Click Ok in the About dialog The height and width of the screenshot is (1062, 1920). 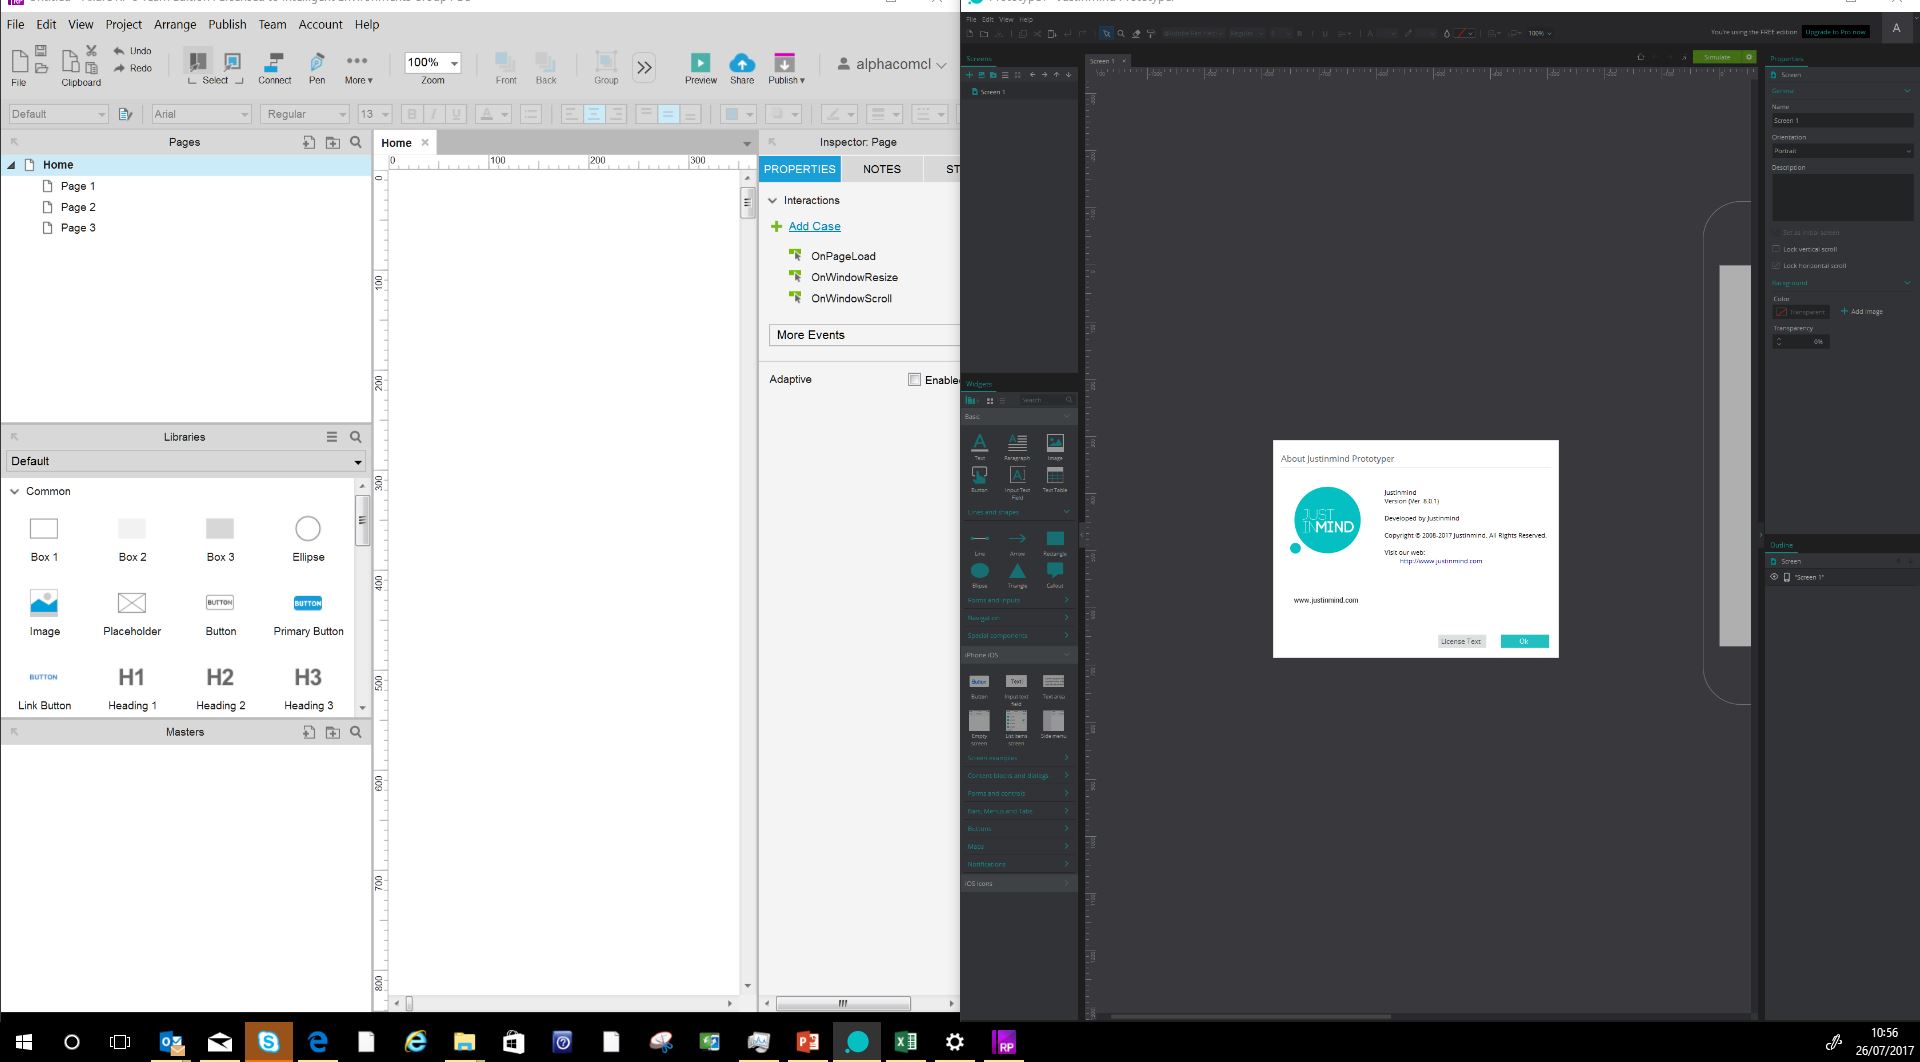coord(1523,641)
